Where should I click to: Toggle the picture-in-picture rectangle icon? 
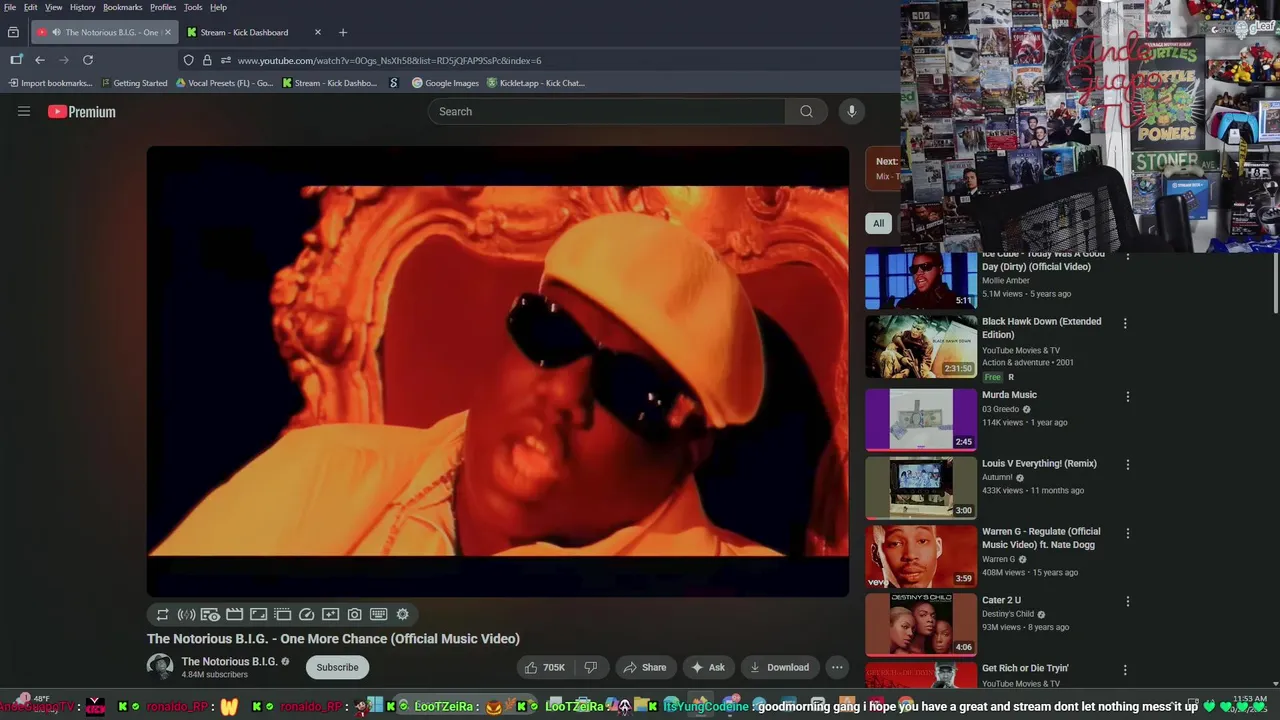point(258,614)
